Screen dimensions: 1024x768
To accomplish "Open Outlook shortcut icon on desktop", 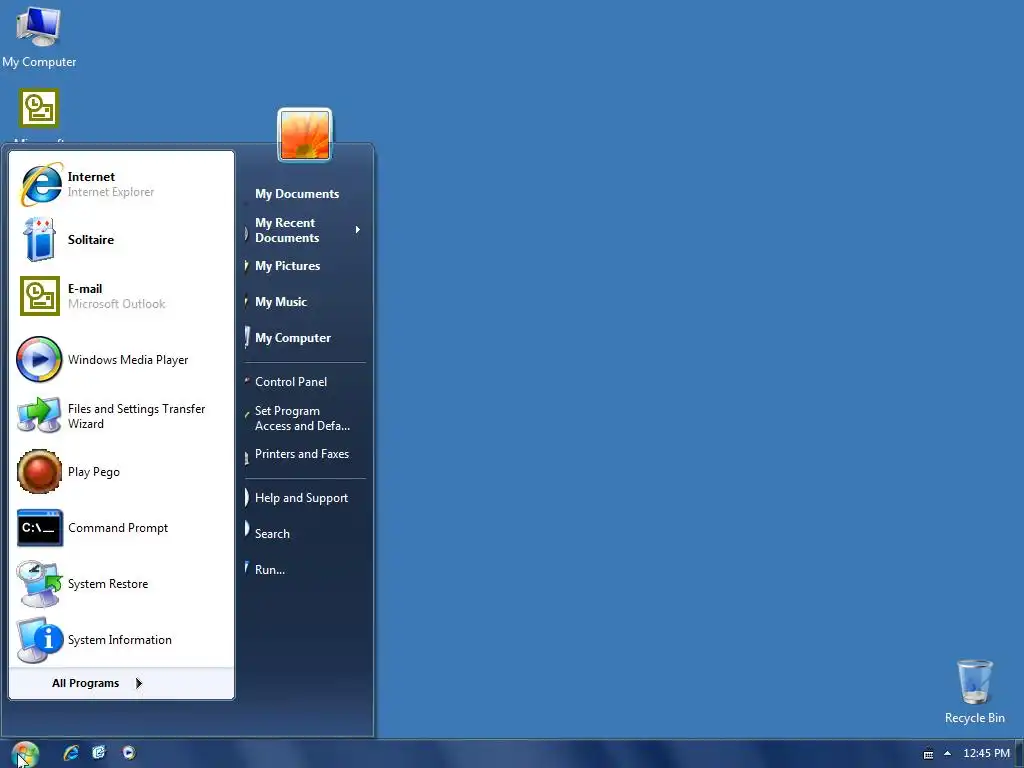I will click(x=39, y=108).
